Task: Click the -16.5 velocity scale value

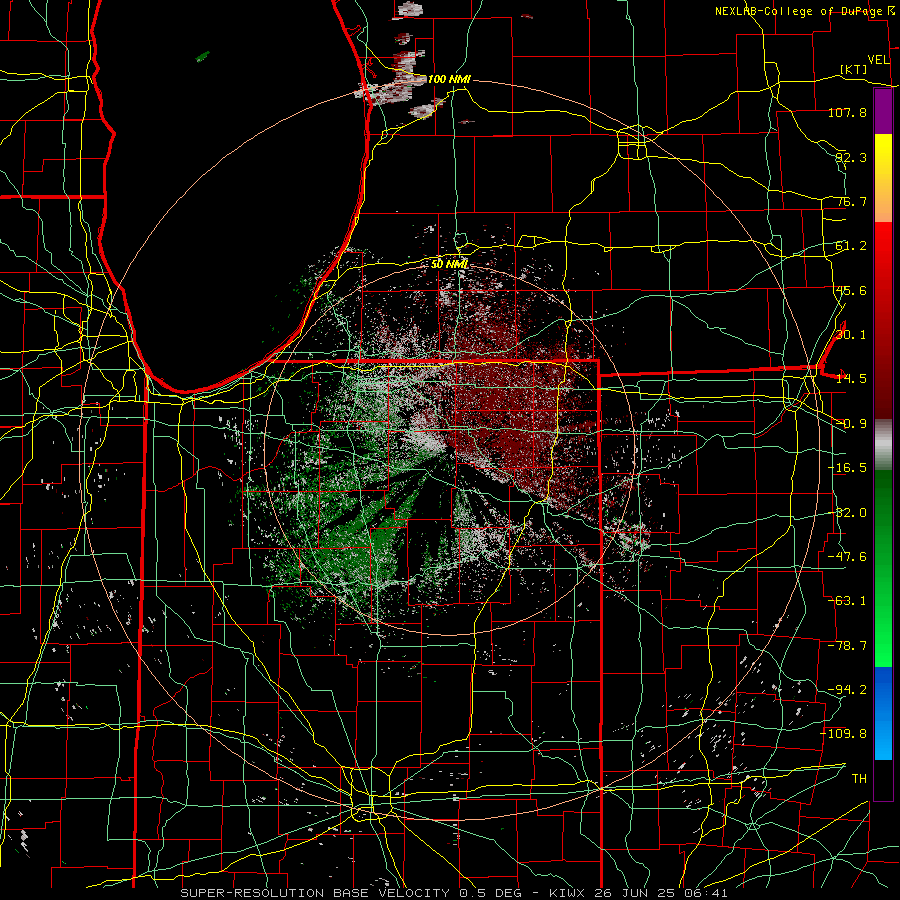Action: (x=847, y=468)
